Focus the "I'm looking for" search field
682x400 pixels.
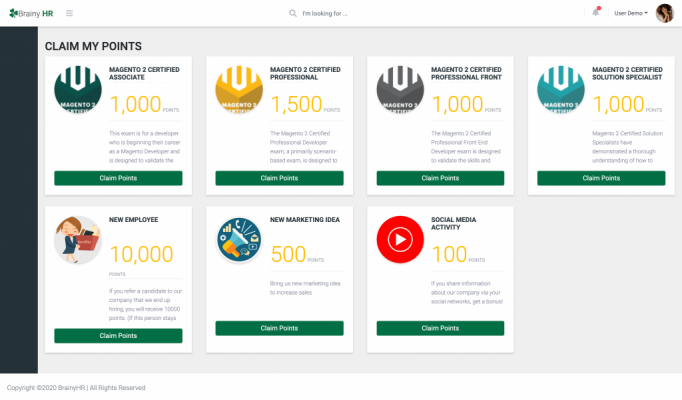coord(324,13)
